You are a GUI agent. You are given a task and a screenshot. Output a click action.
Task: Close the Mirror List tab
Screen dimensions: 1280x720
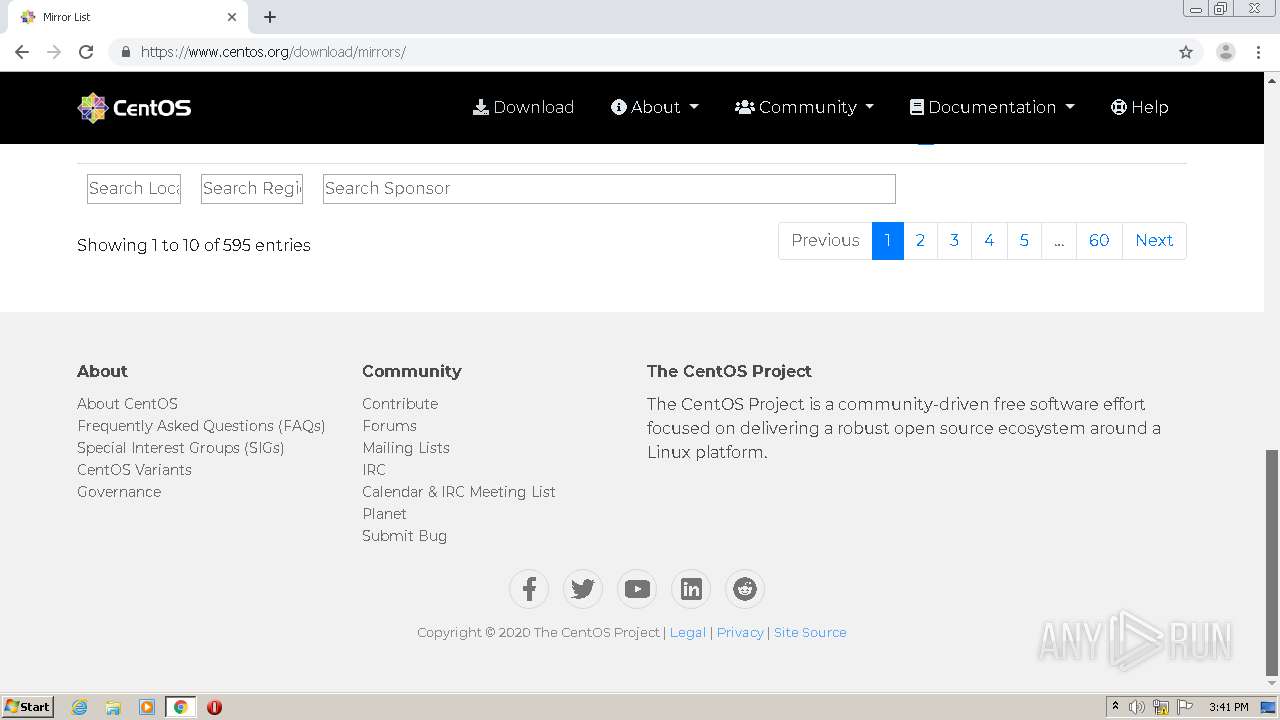[x=232, y=17]
